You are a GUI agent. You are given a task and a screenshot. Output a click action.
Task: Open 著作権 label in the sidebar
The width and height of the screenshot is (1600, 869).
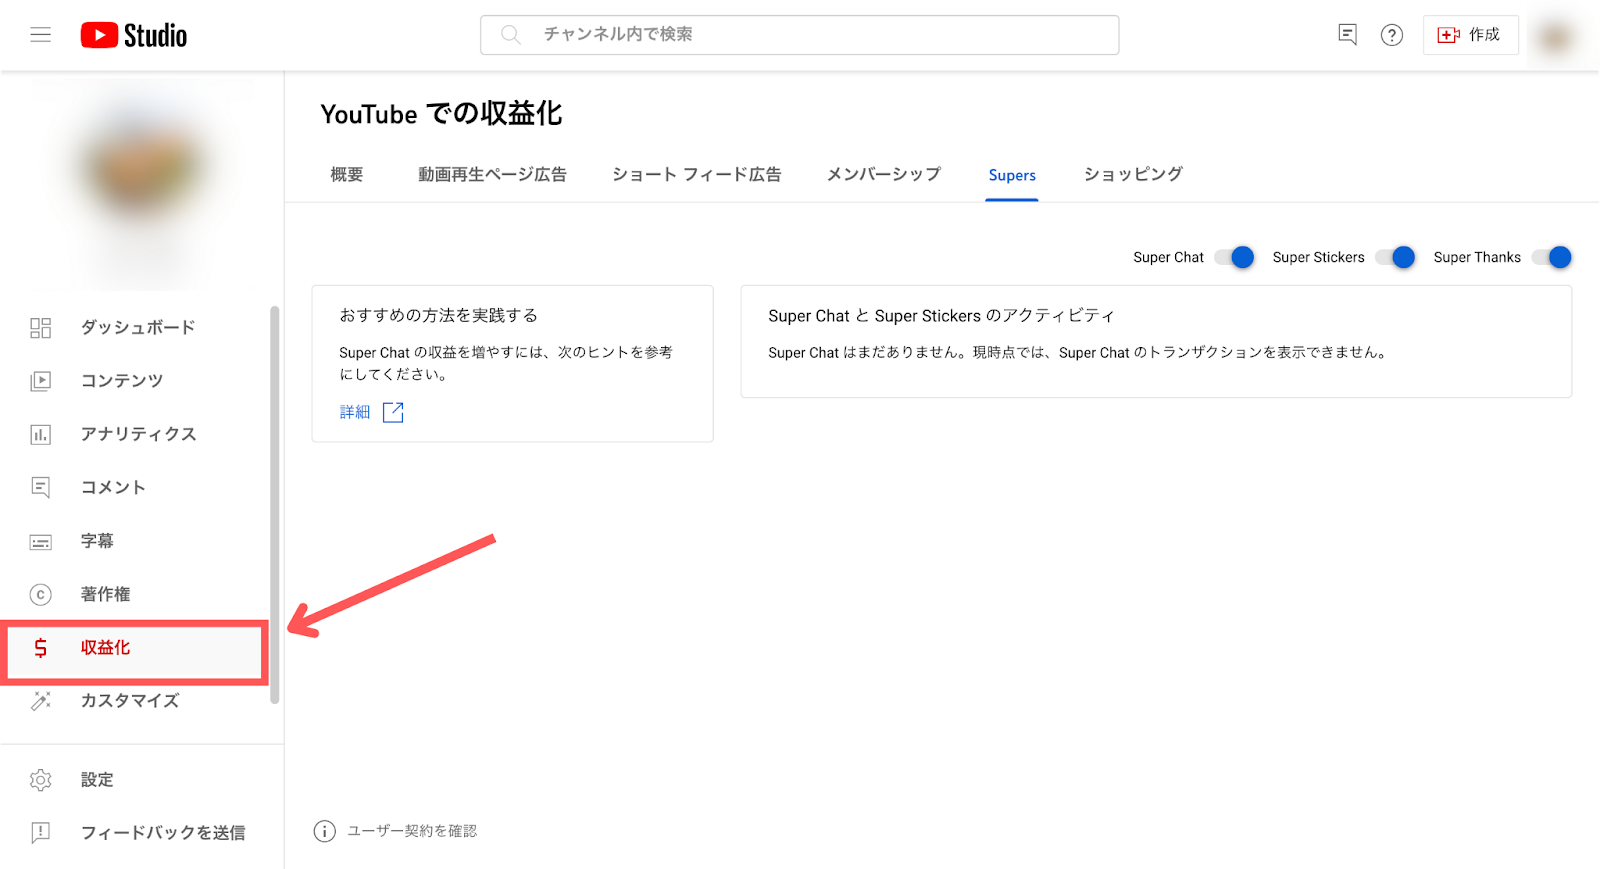point(105,594)
